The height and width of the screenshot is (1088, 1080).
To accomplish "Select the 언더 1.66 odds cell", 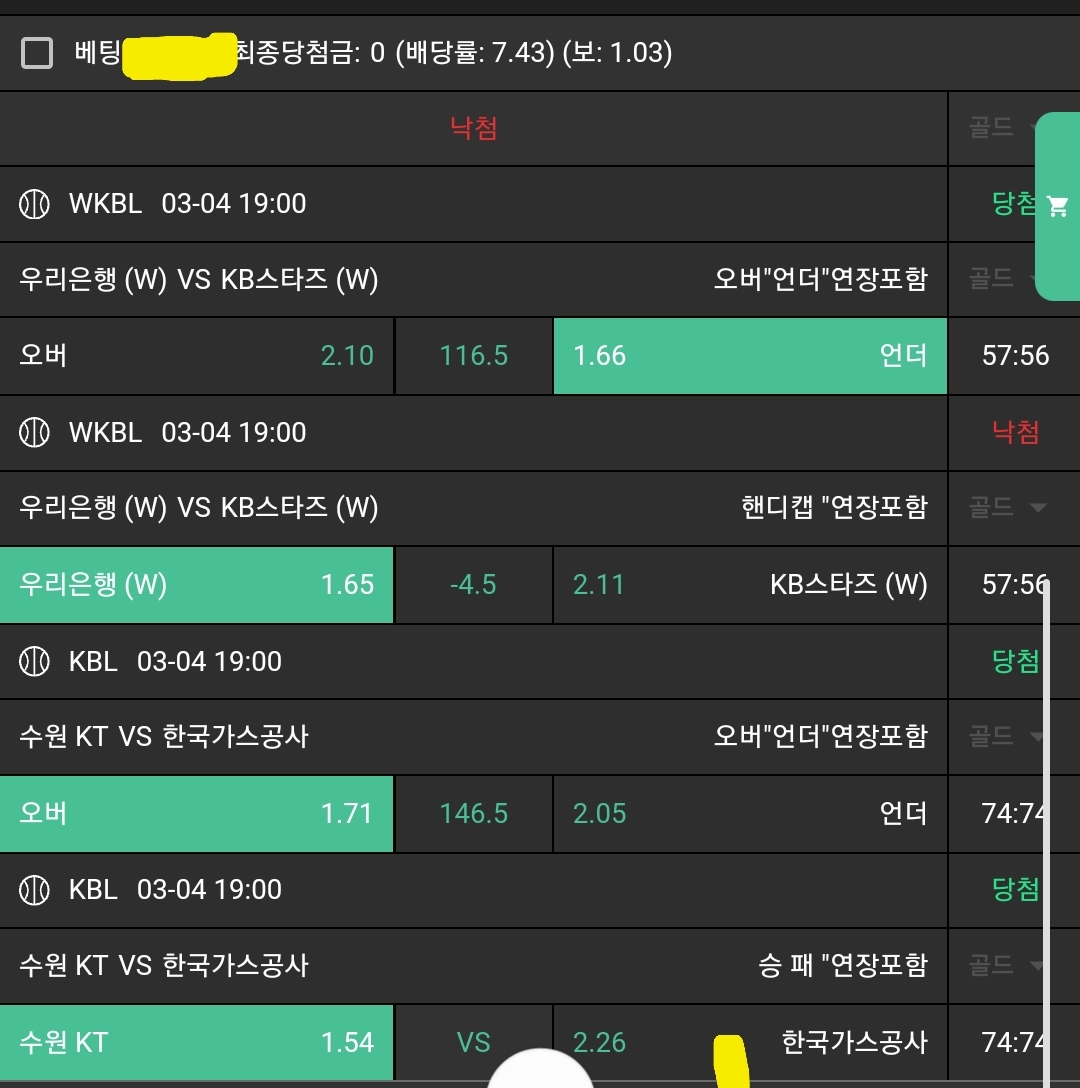I will 750,356.
